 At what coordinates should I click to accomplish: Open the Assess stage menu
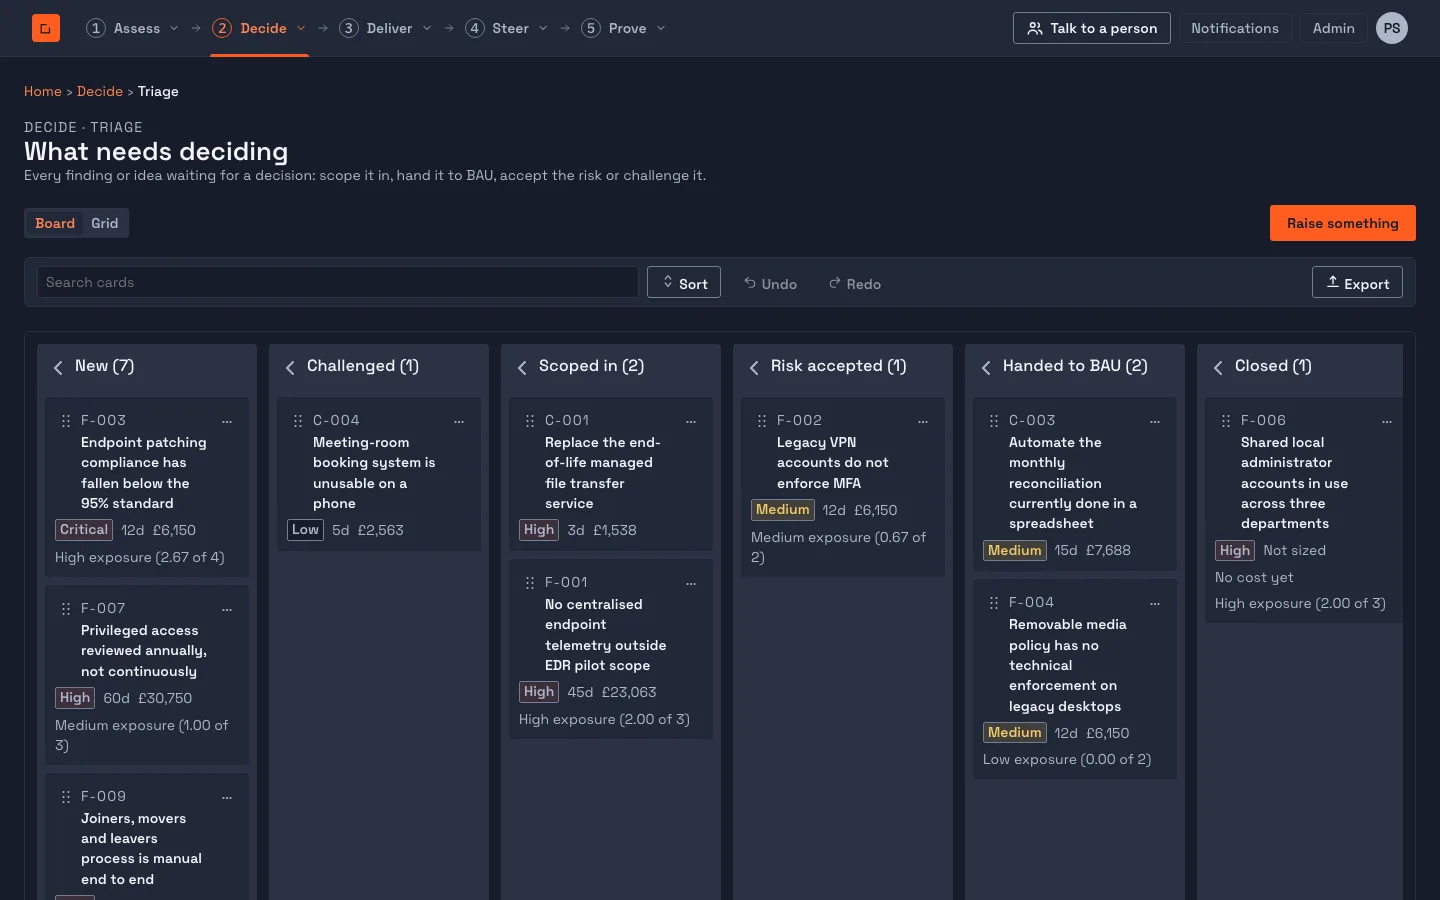coord(133,28)
